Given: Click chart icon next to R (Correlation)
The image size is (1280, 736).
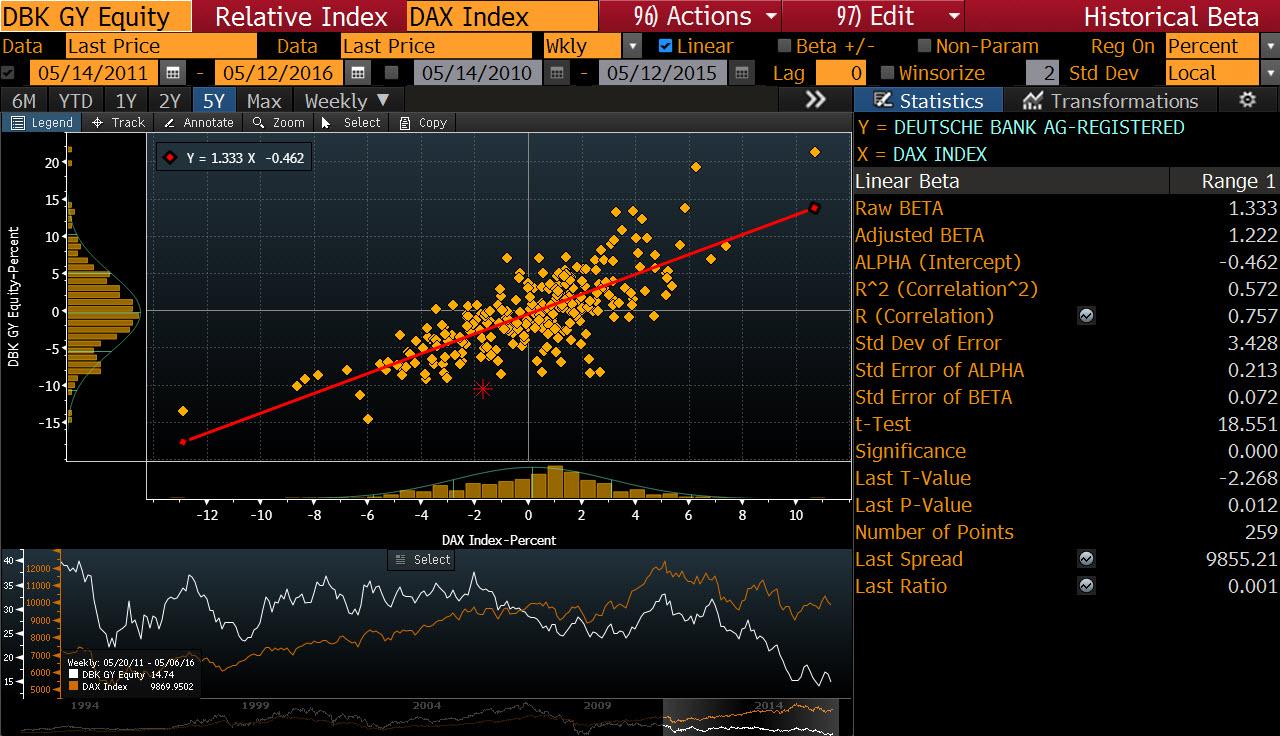Looking at the screenshot, I should pyautogui.click(x=1086, y=316).
